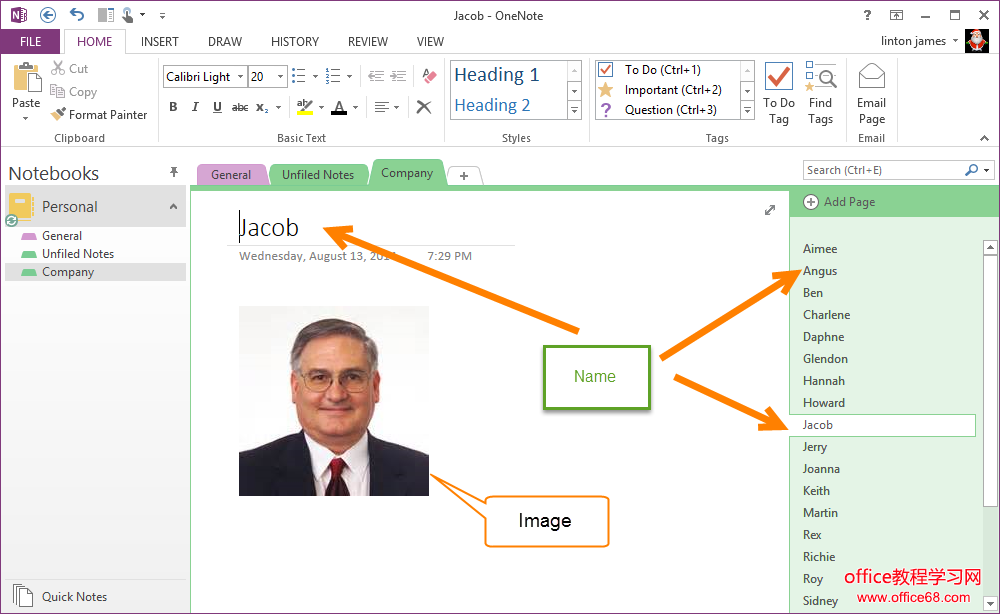
Task: Open the INSERT ribbon tab
Action: click(160, 42)
